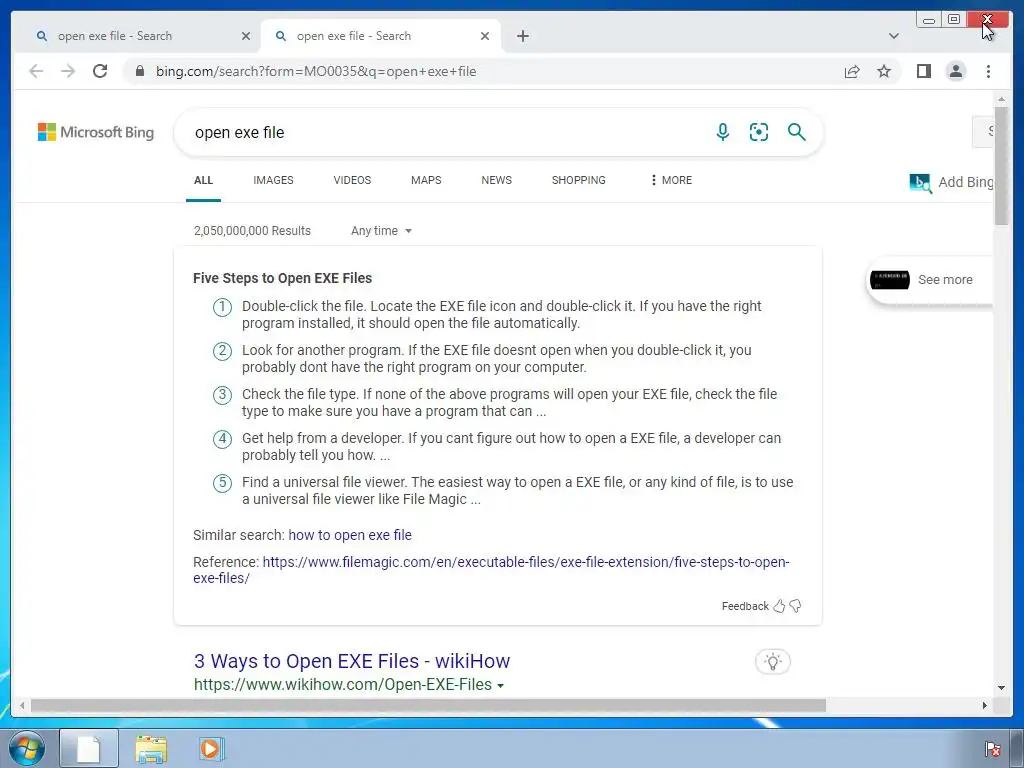
Task: Search by voice using microphone icon
Action: pyautogui.click(x=722, y=132)
